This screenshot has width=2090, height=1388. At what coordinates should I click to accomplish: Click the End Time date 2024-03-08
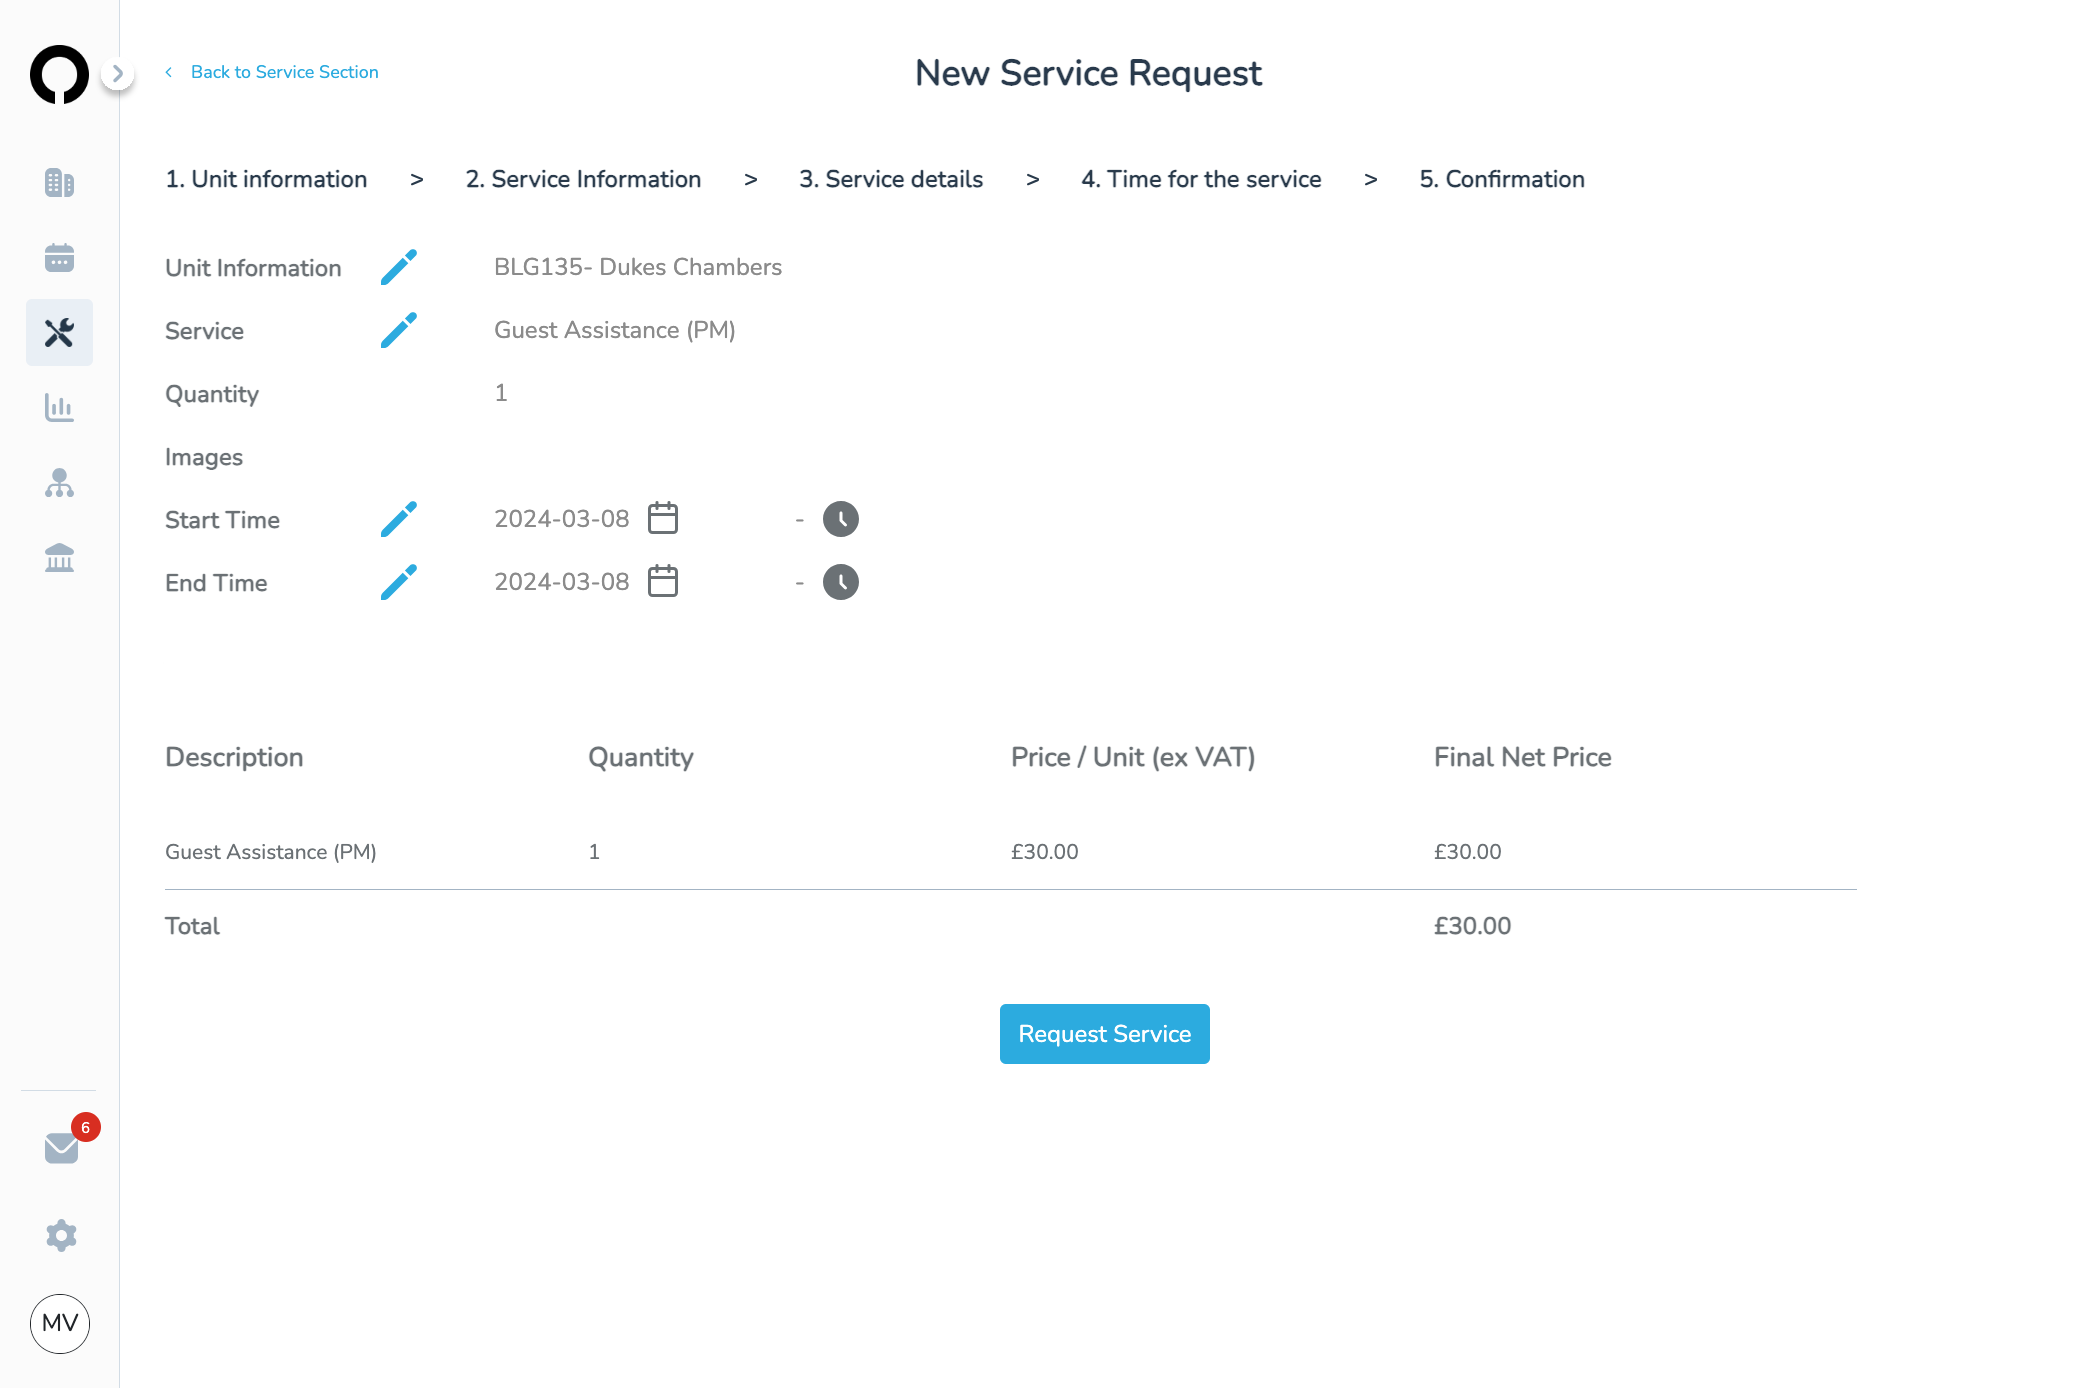tap(562, 582)
